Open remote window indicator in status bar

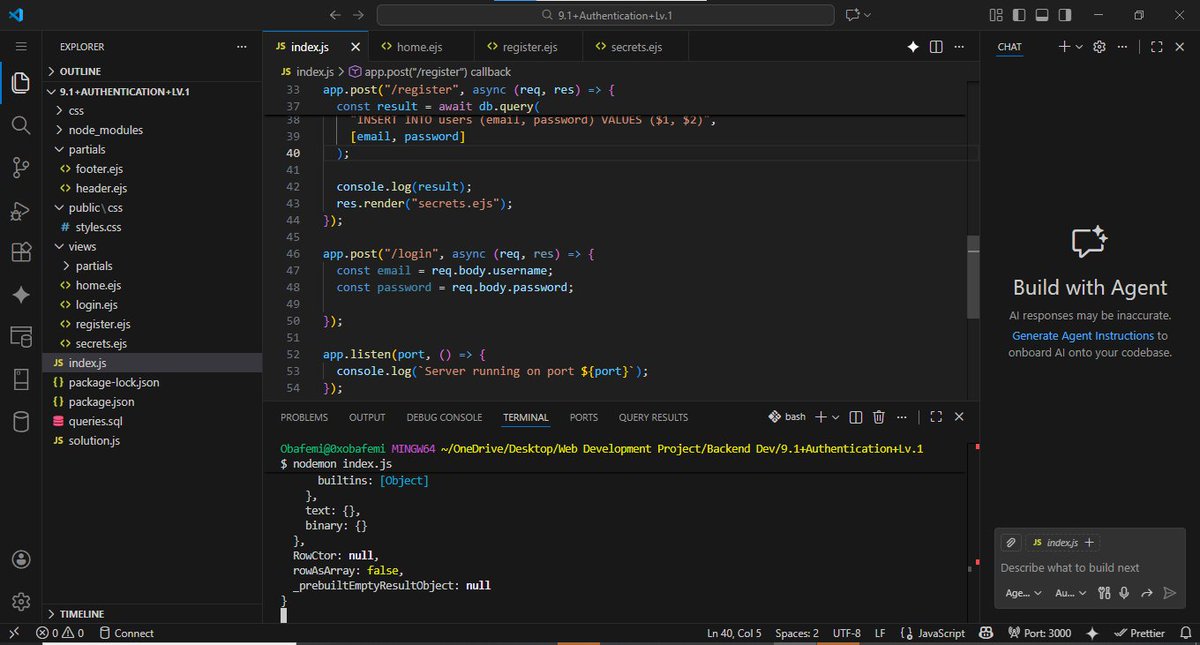pyautogui.click(x=14, y=633)
